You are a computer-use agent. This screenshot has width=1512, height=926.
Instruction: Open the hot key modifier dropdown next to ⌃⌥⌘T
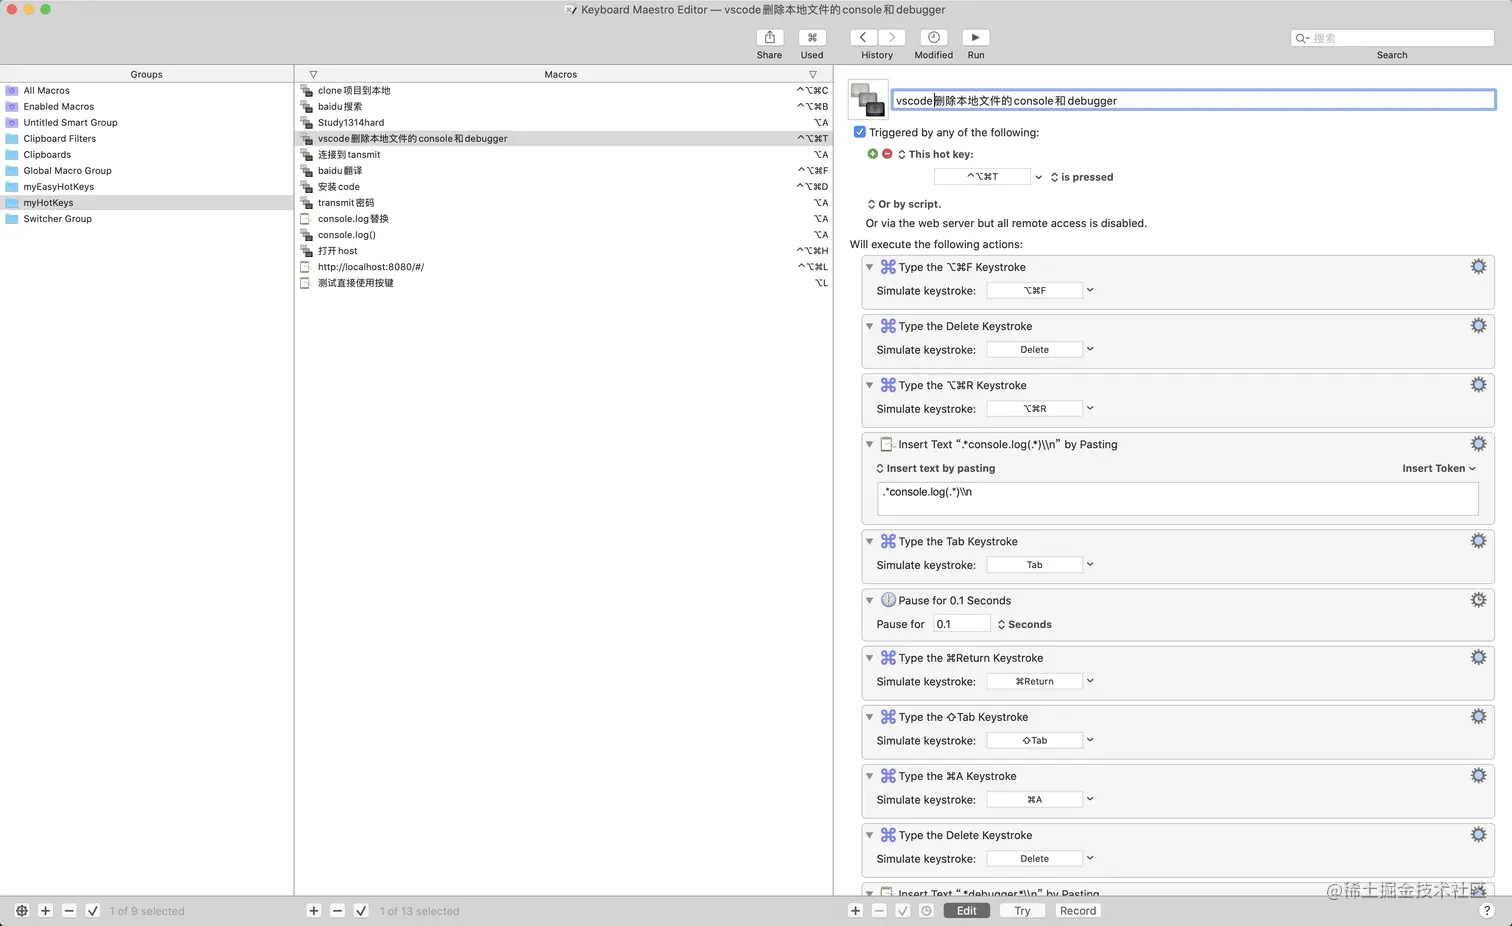1038,177
